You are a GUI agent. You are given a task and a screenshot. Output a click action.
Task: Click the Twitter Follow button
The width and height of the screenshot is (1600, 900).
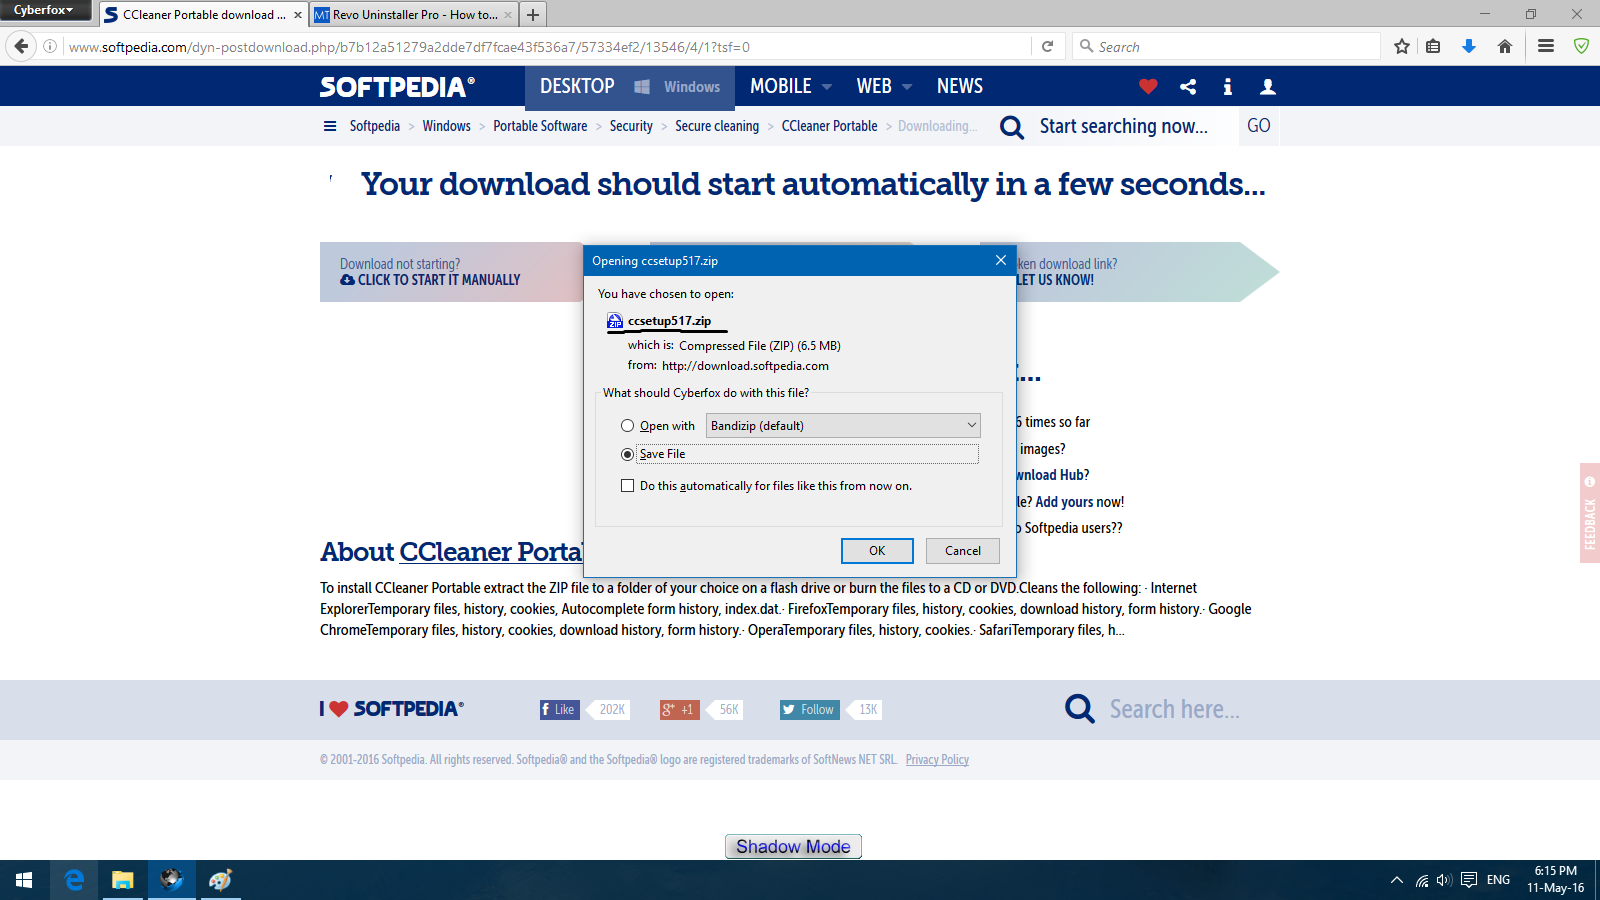pos(809,710)
